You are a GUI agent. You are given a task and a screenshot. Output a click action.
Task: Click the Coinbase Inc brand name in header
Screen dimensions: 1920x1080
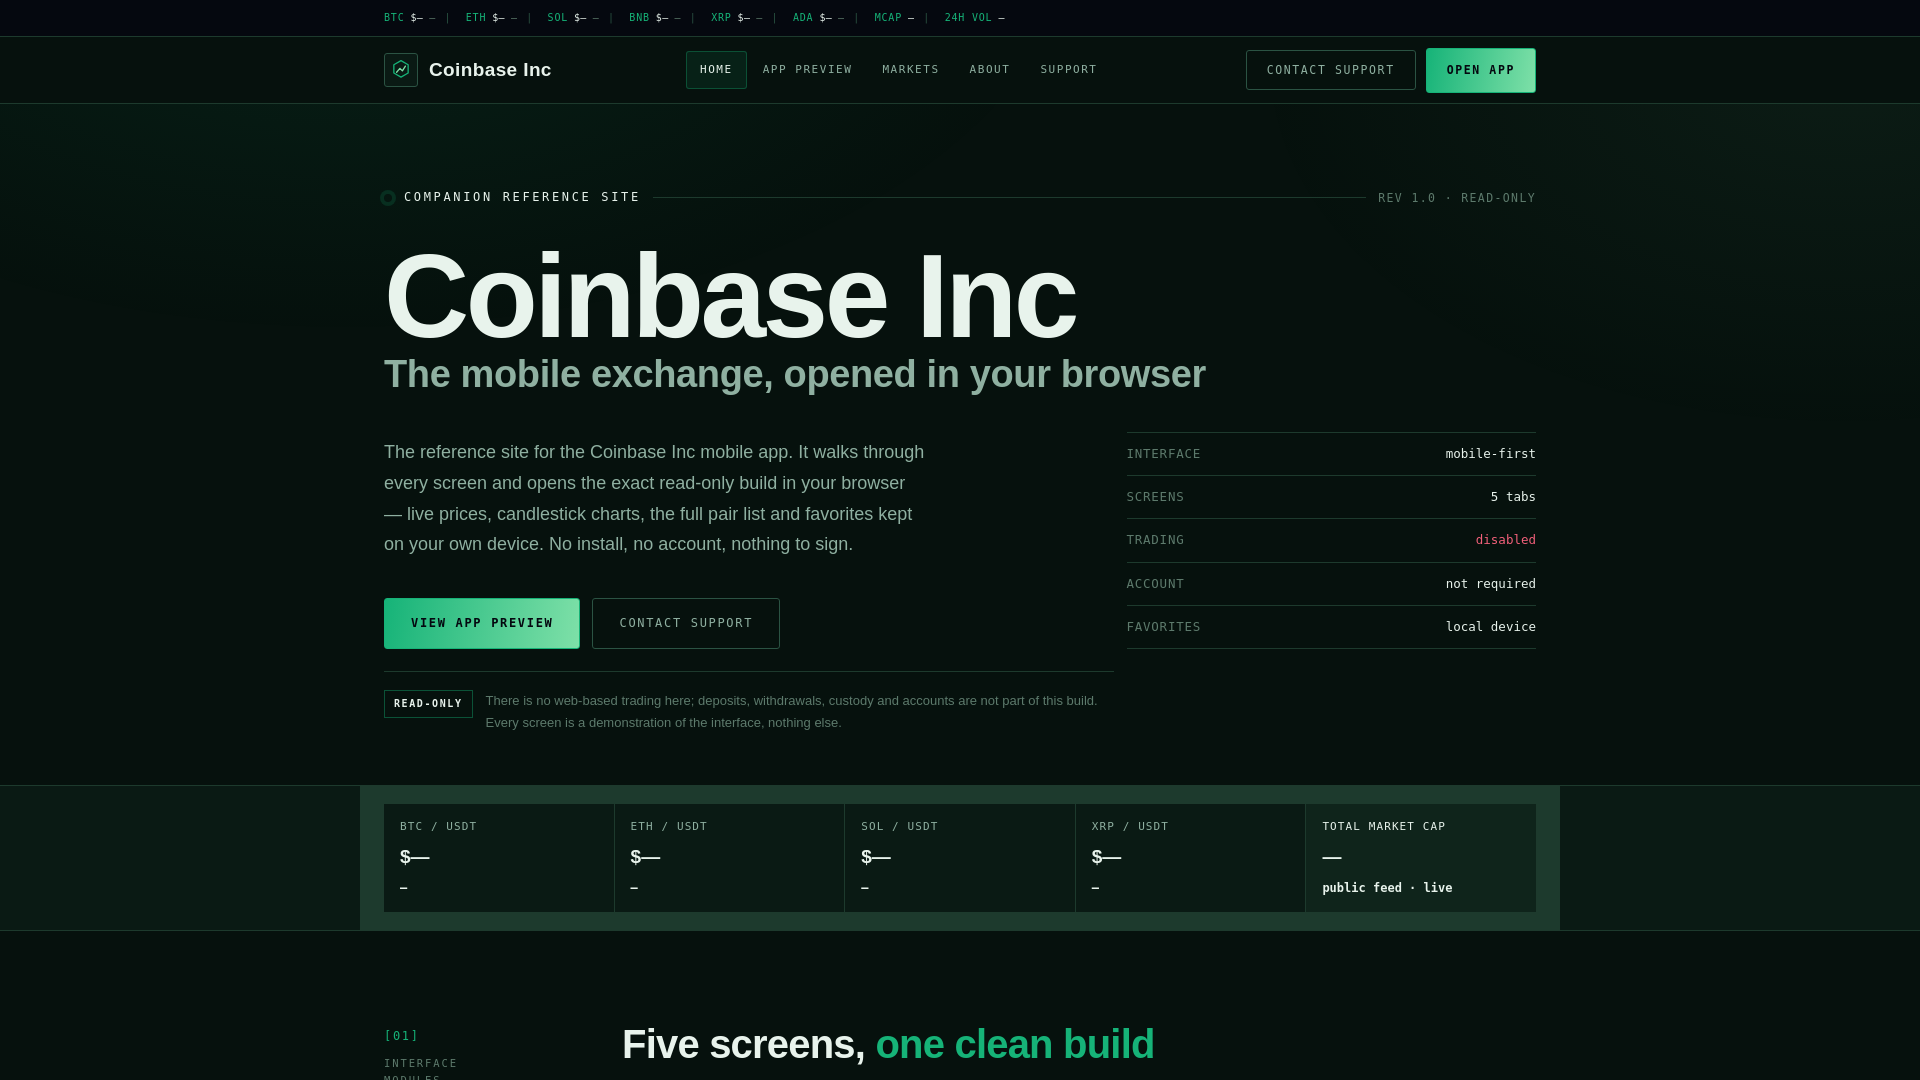[x=490, y=70]
